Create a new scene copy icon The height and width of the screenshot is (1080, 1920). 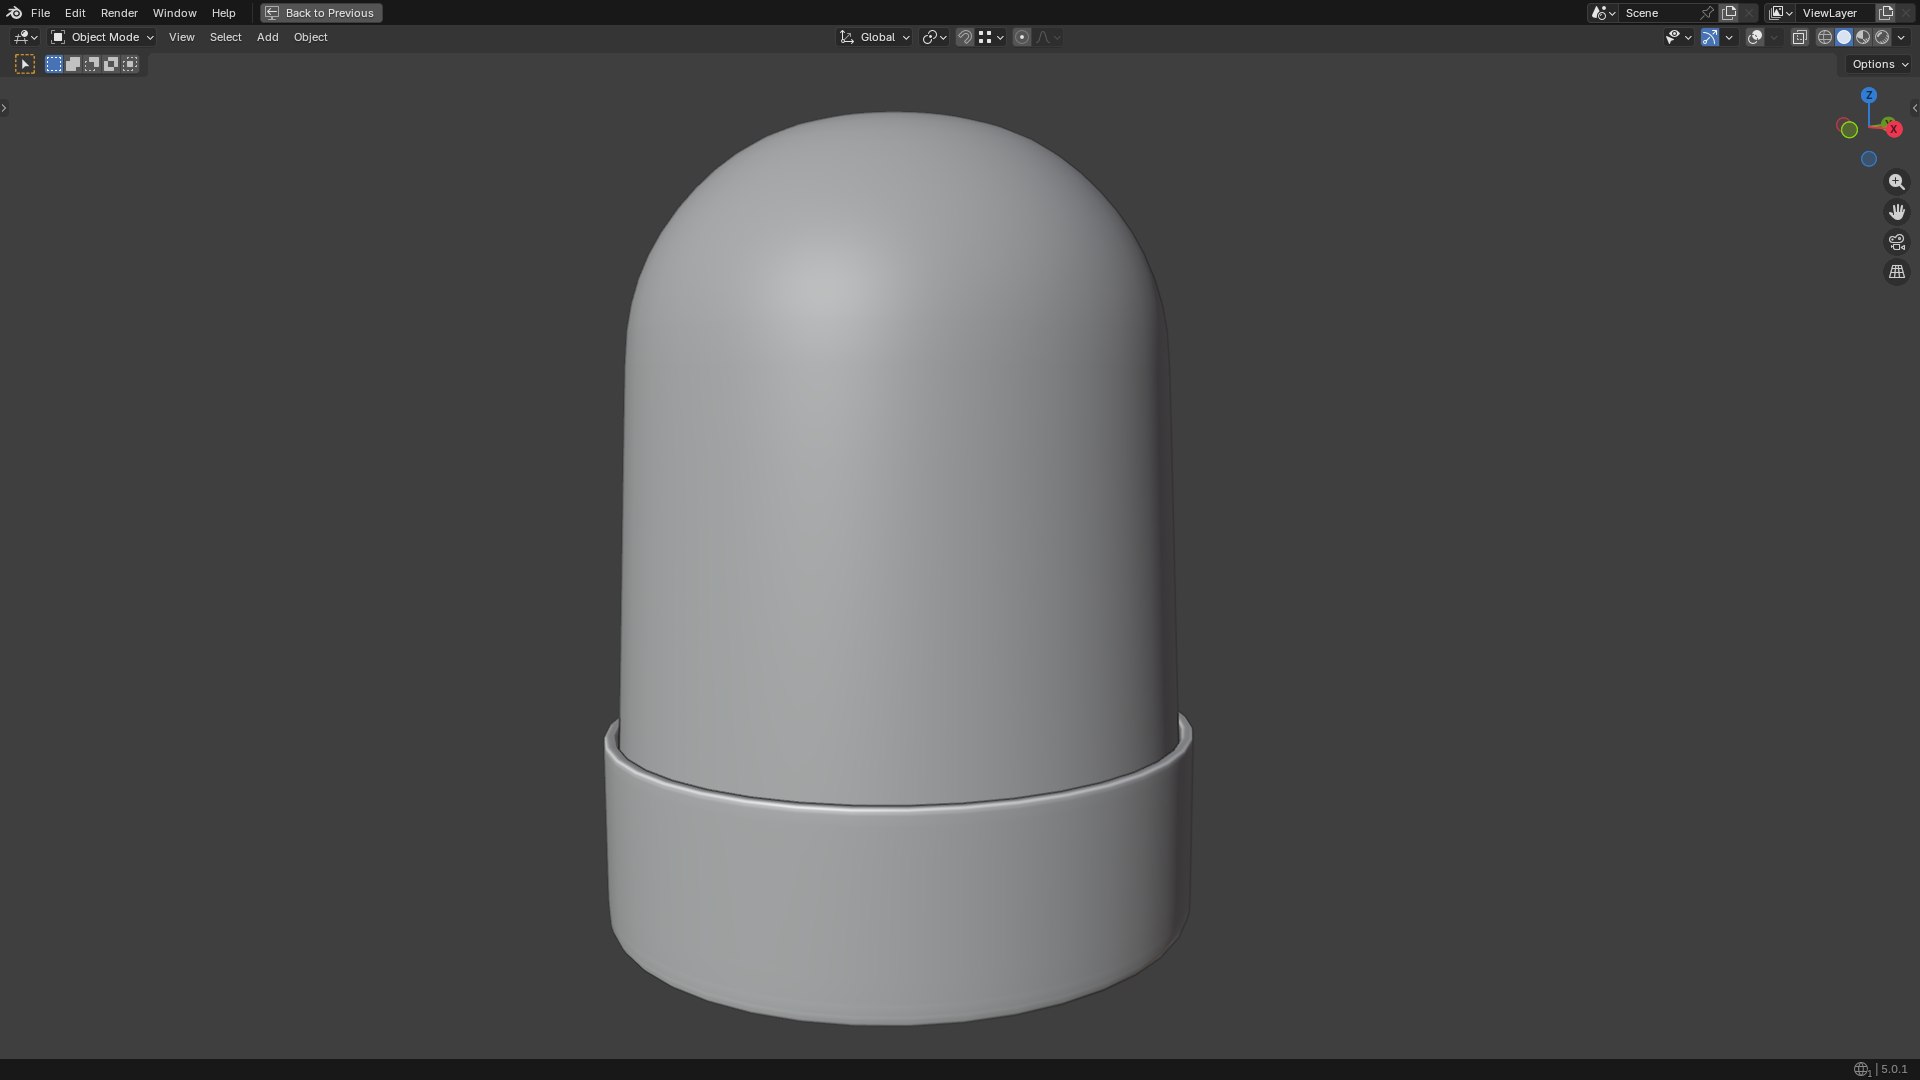pyautogui.click(x=1729, y=13)
